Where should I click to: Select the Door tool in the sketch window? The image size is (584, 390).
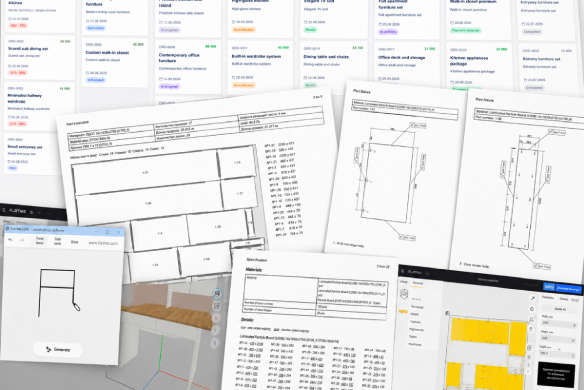74,242
